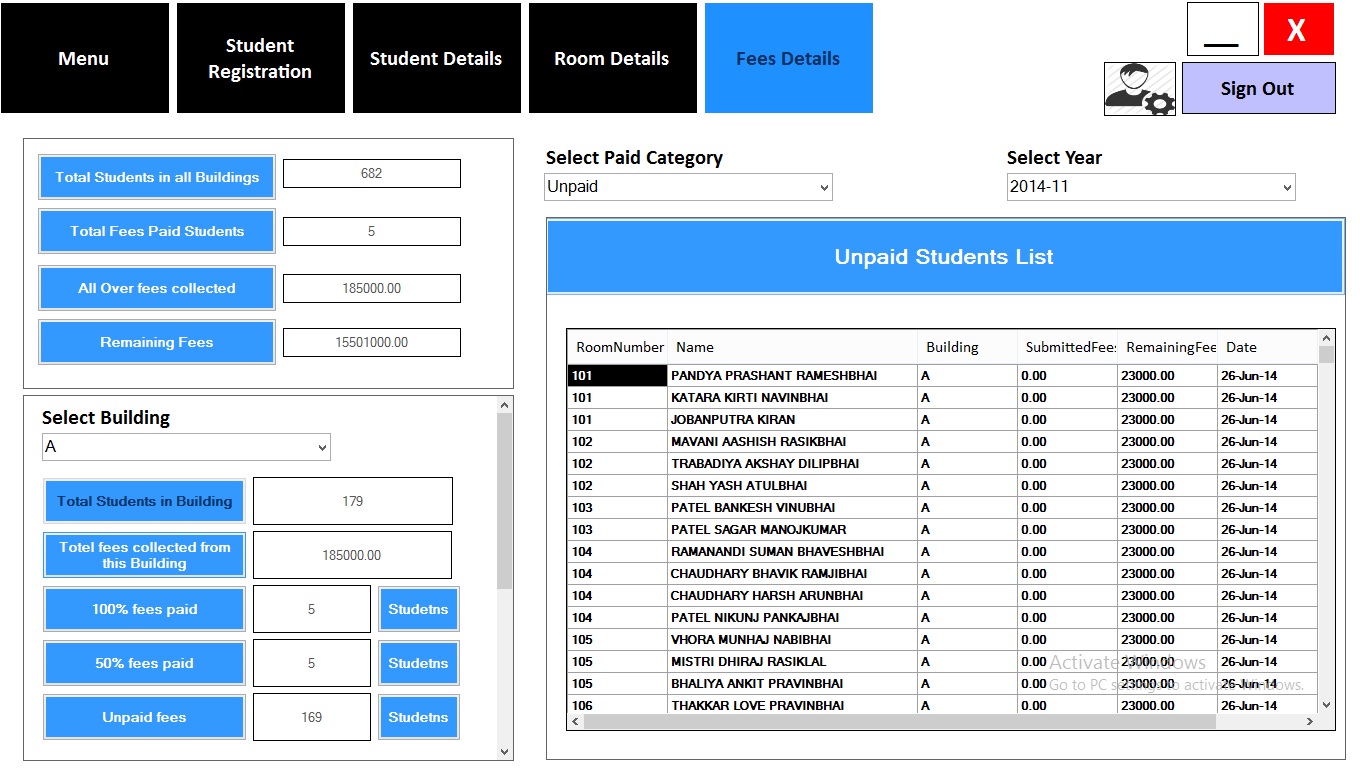Click the student list vertical scrollbar down arrow

(1327, 704)
